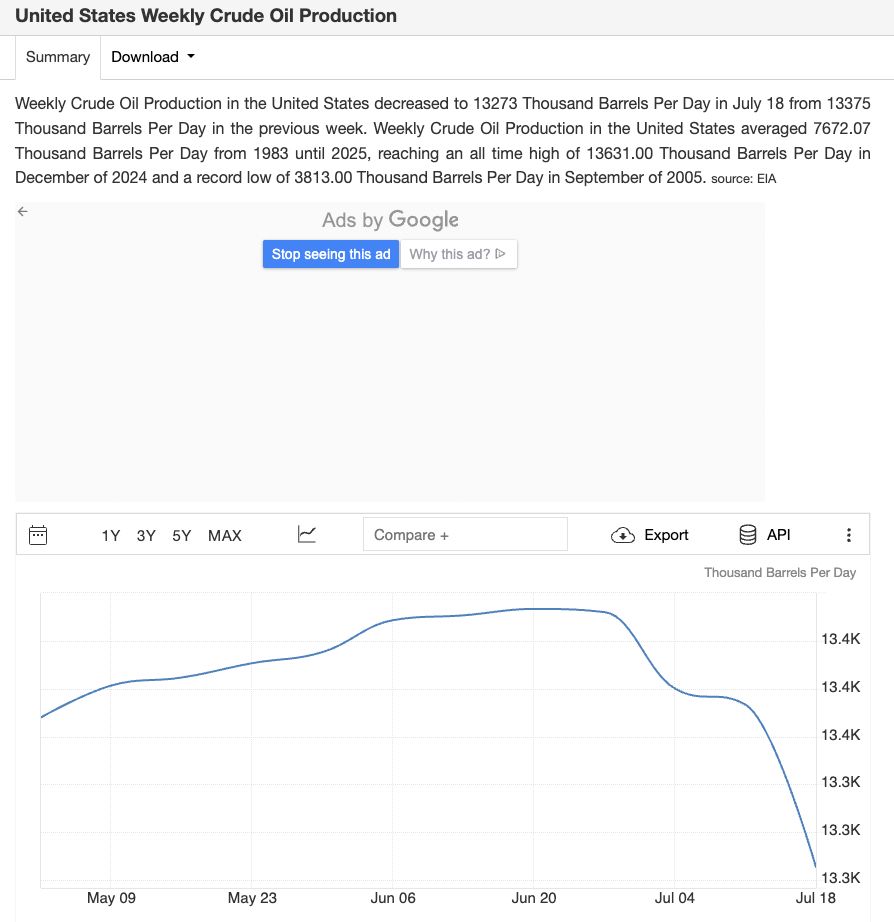Toggle the 5Y time range view
Image resolution: width=894 pixels, height=922 pixels.
point(181,535)
